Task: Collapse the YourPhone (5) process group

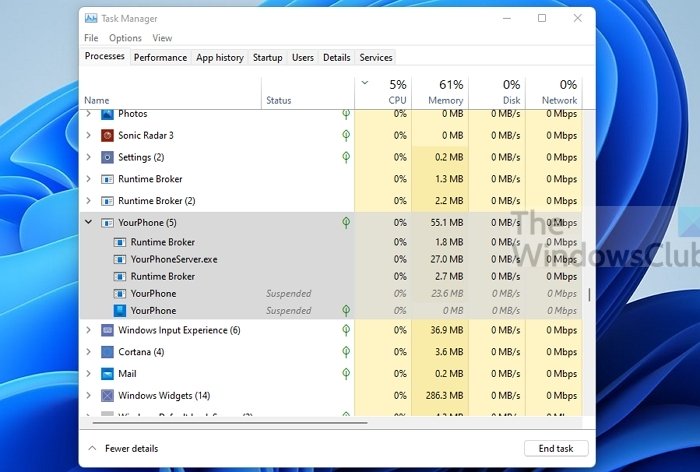Action: click(x=89, y=222)
